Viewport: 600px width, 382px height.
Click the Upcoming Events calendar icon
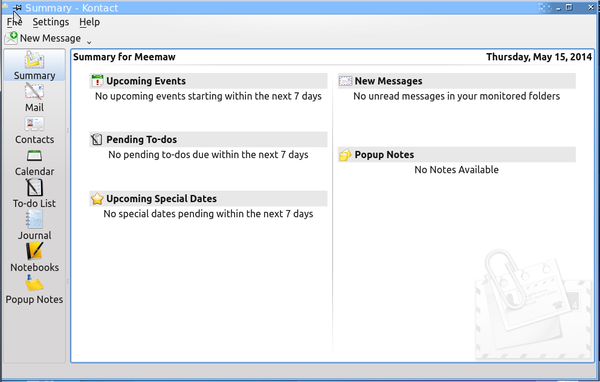coord(97,81)
